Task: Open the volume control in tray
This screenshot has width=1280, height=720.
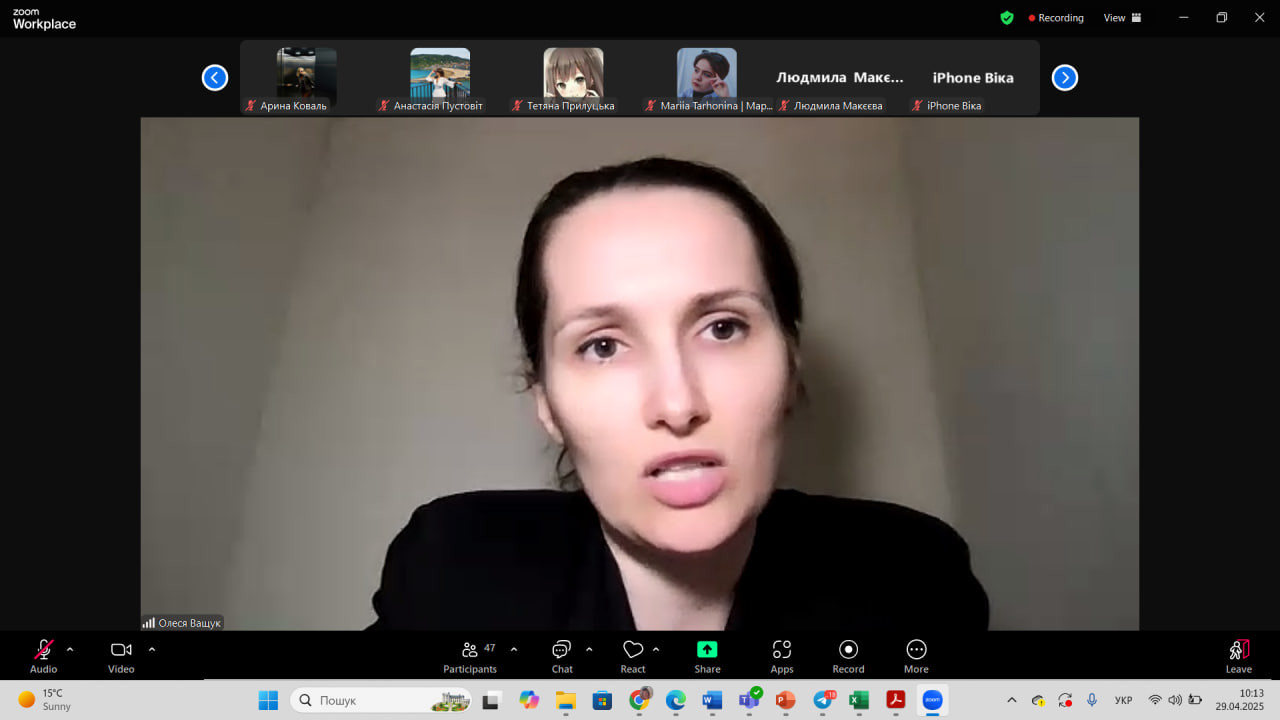Action: pos(1175,700)
